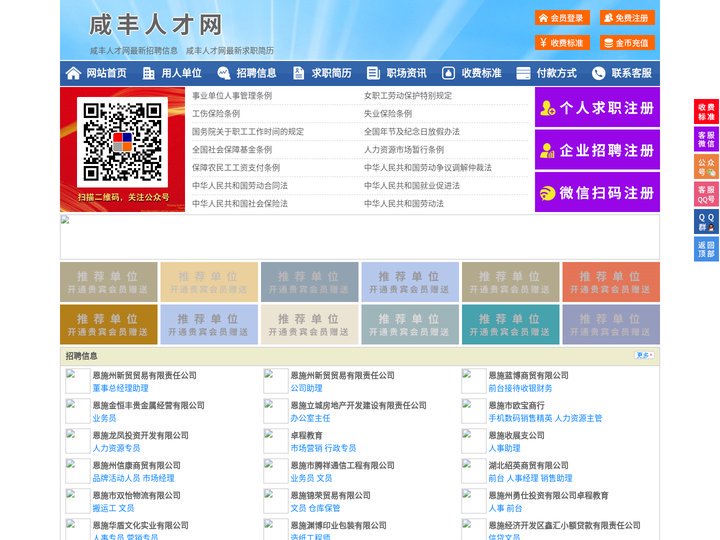720x540 pixels.
Task: Open 中华人民共和国就业促进法 link
Action: 412,186
